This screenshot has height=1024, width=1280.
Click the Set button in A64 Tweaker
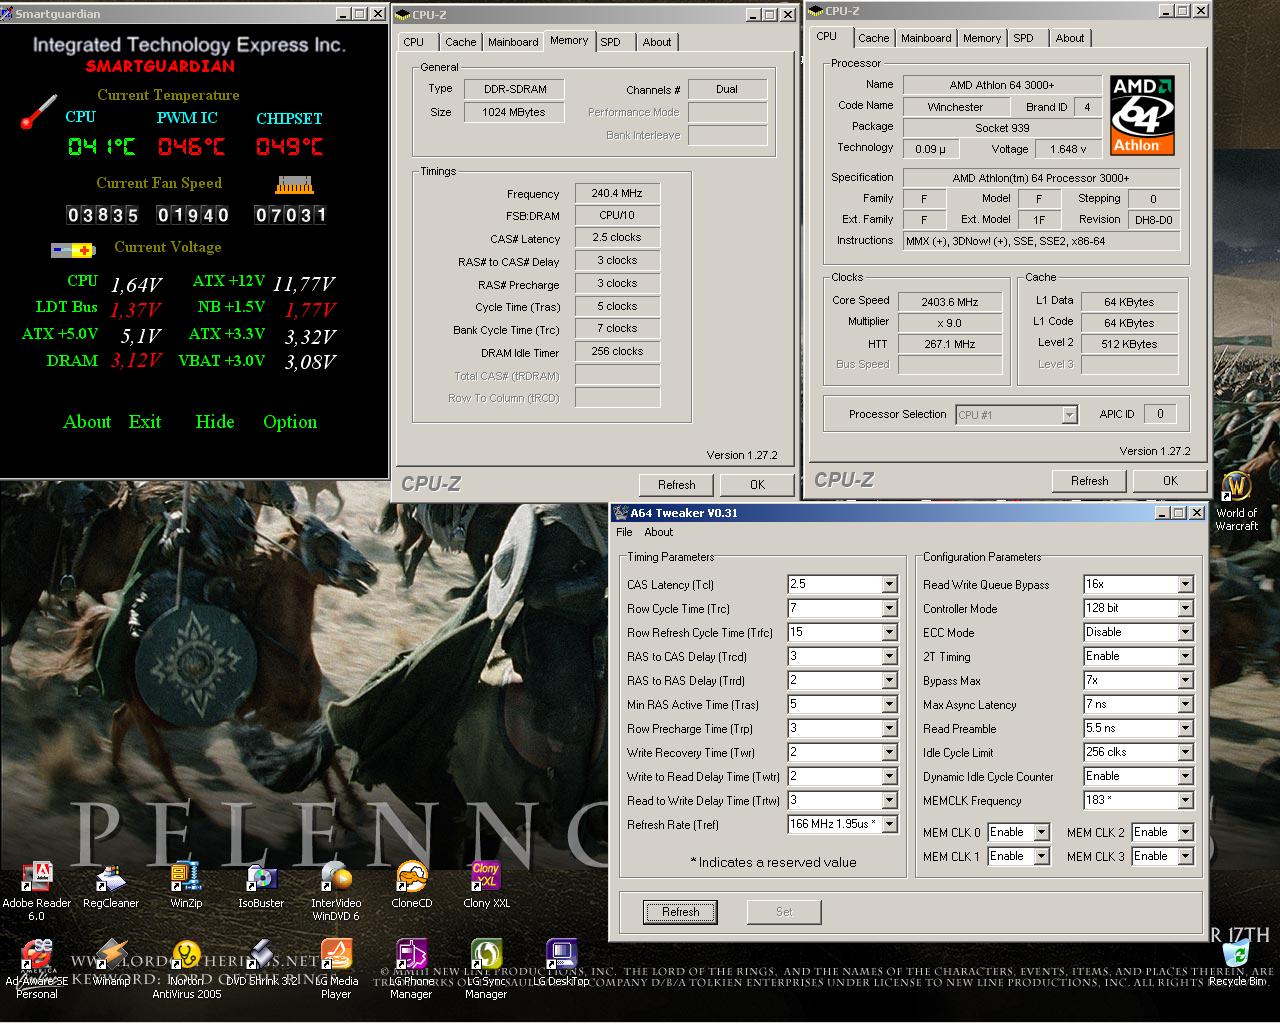784,912
